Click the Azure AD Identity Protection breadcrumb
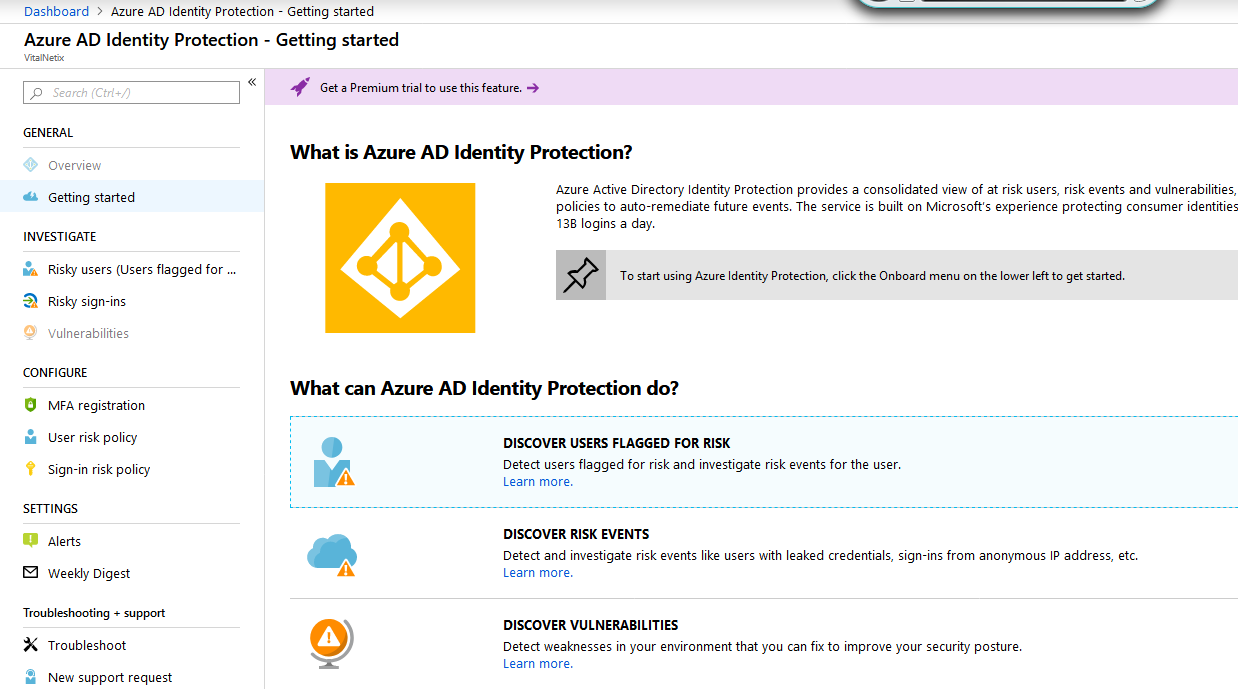The width and height of the screenshot is (1238, 689). point(242,11)
